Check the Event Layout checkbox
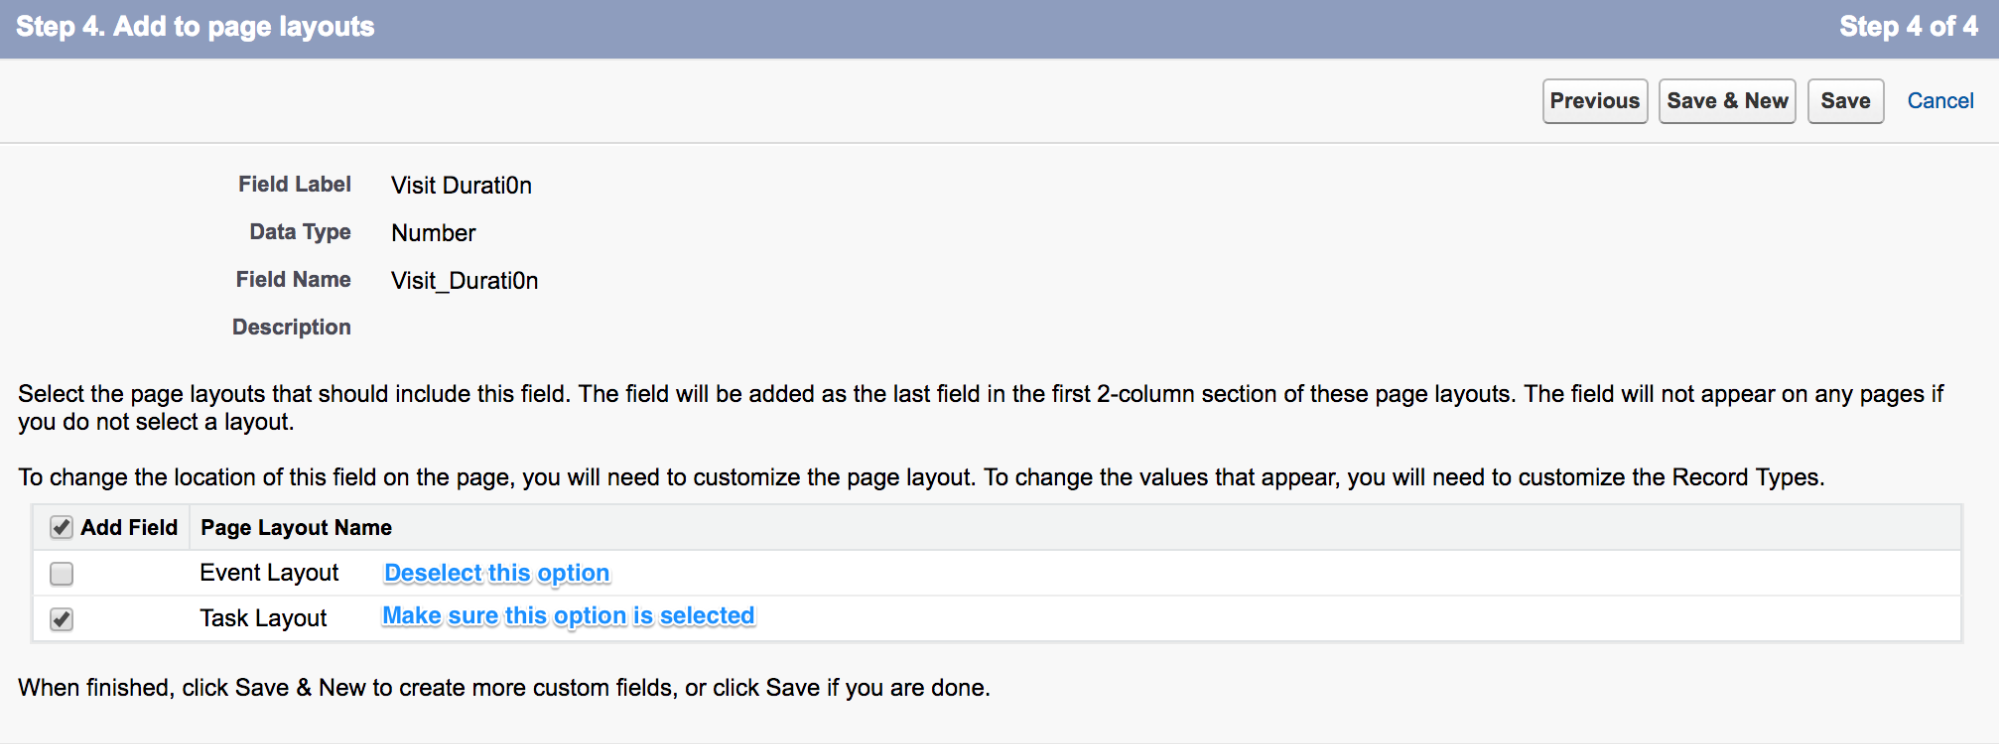The height and width of the screenshot is (745, 1999). (x=61, y=573)
